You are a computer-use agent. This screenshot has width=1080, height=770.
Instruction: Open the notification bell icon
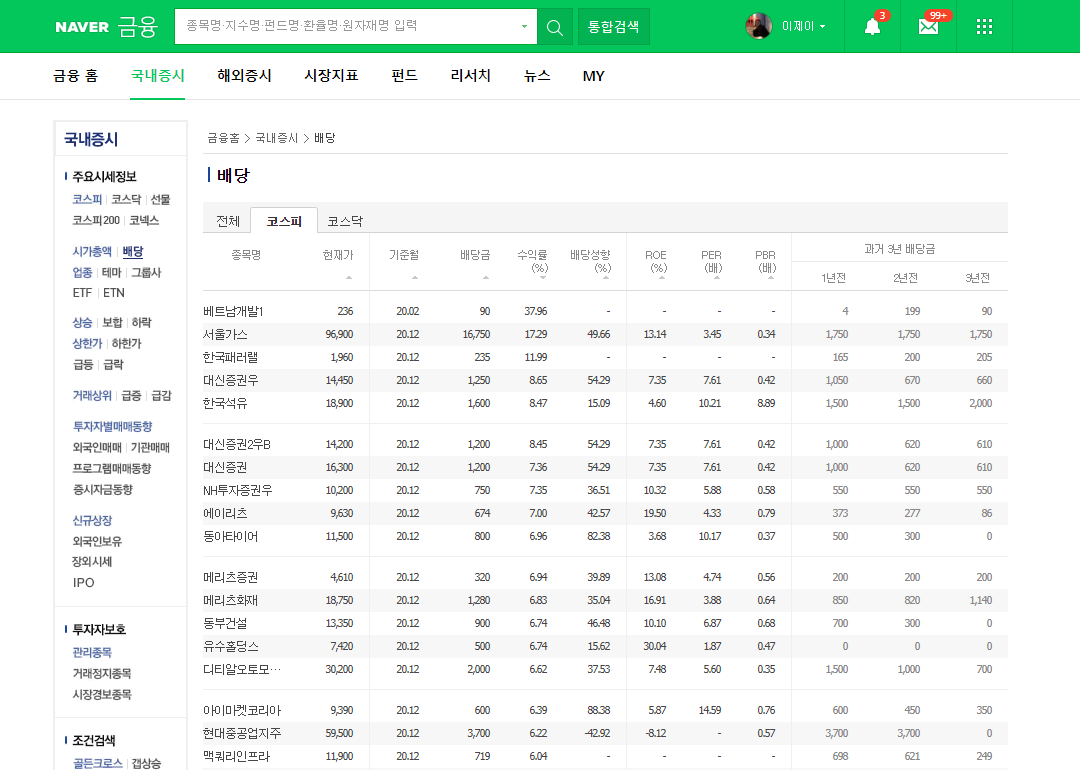point(872,27)
